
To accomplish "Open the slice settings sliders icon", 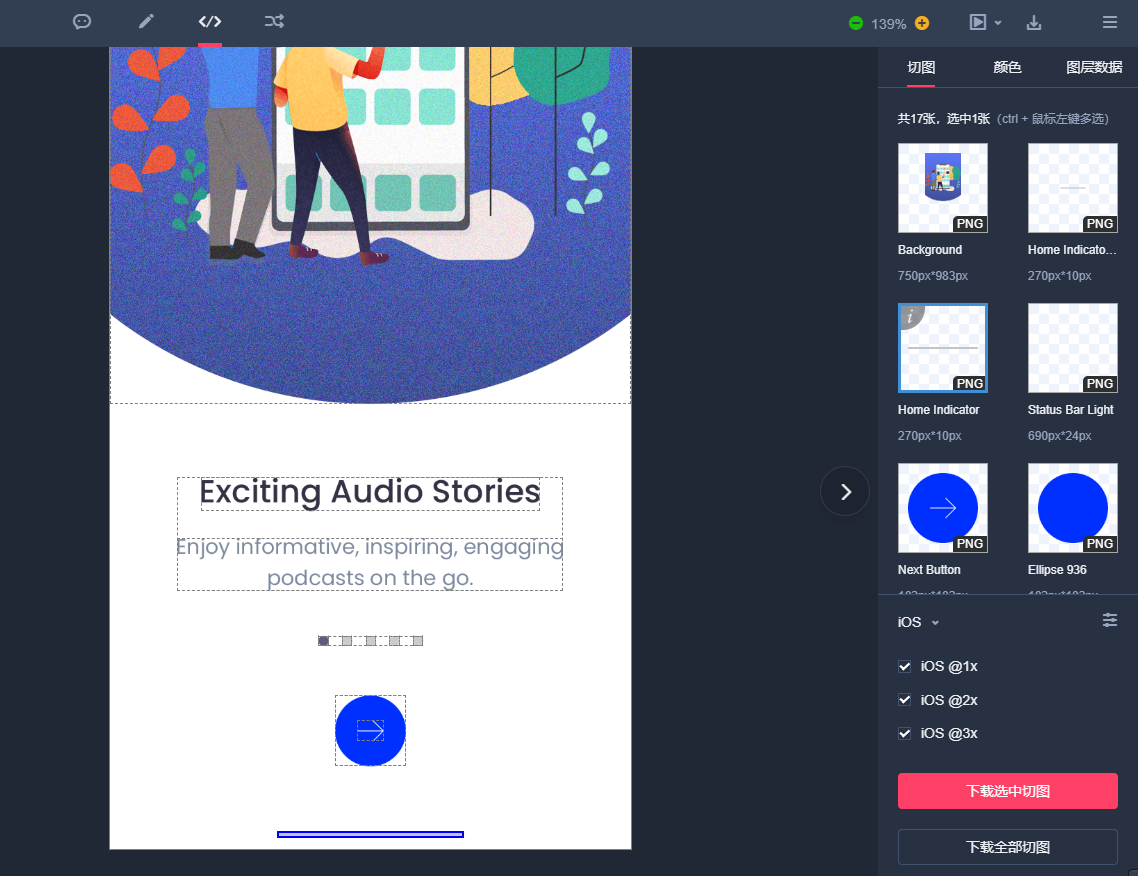I will point(1110,621).
